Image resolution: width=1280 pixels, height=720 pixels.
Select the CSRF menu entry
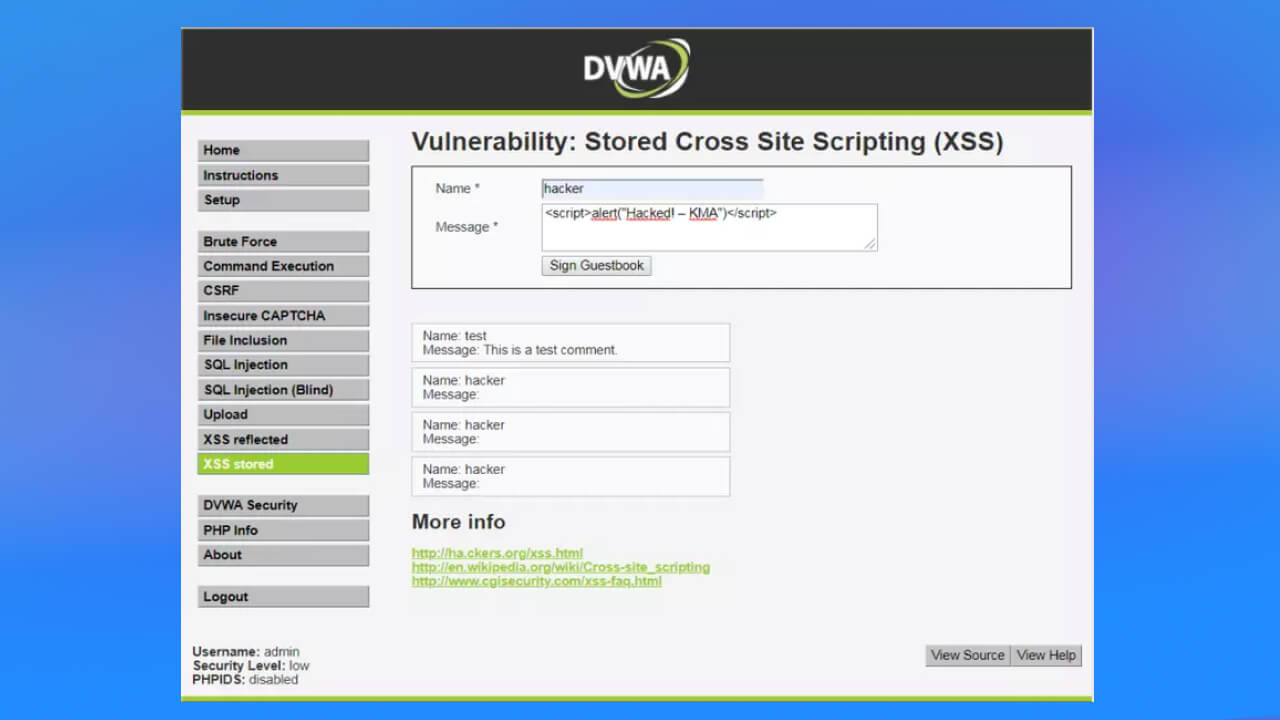(283, 291)
